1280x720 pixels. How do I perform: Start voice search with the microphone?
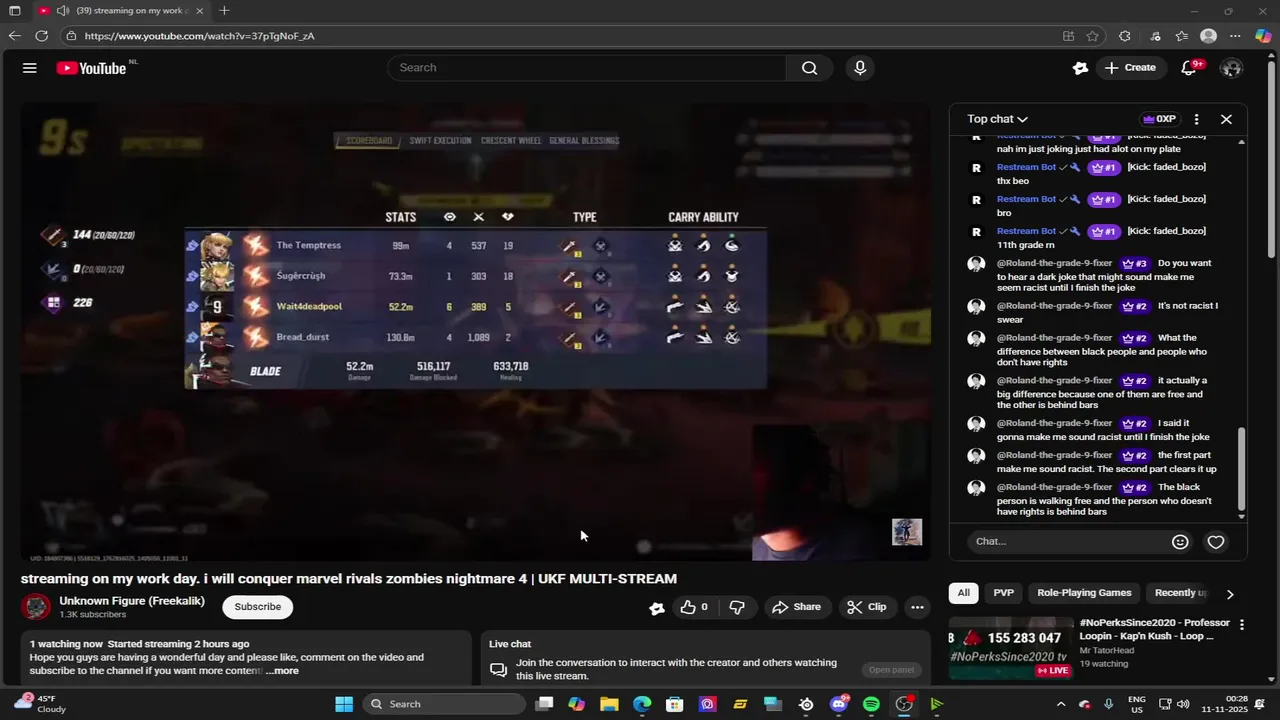click(x=860, y=68)
